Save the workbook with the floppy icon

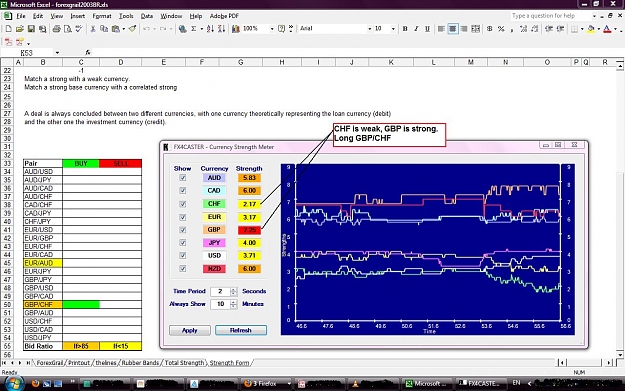(x=31, y=29)
